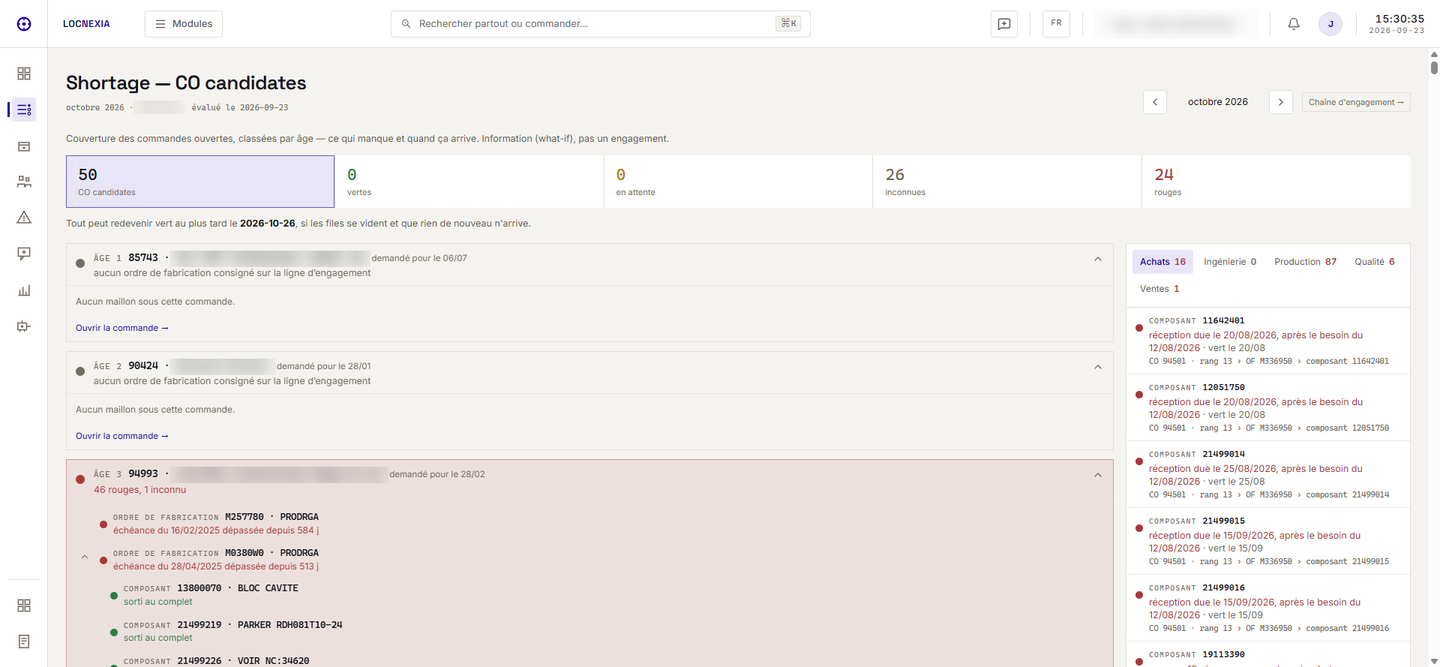The width and height of the screenshot is (1440, 667).
Task: Click the LOCNEXIA crosshair logo icon
Action: (24, 24)
